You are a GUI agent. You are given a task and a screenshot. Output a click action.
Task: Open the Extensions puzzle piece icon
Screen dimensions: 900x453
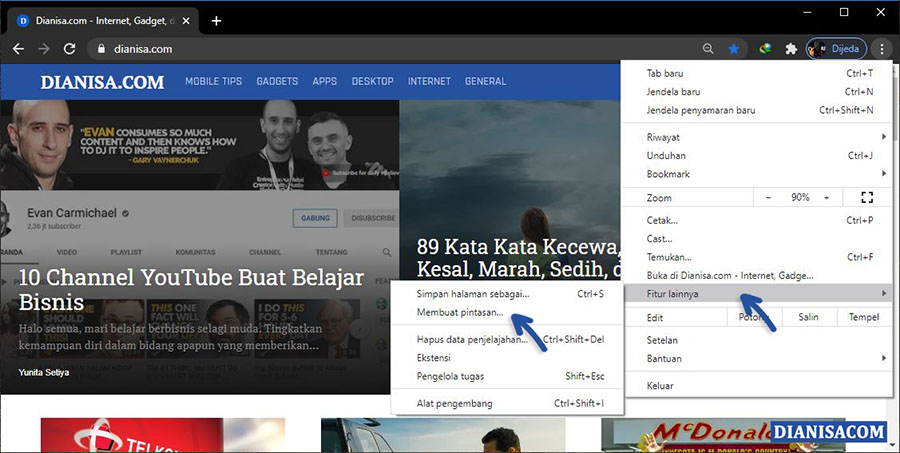(x=791, y=49)
